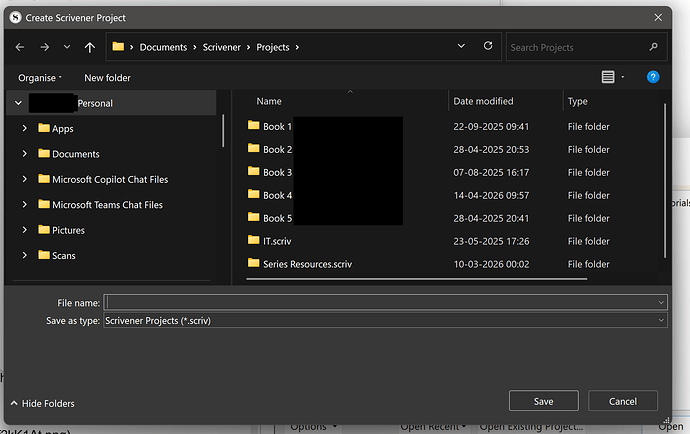Change the view layout icon
Image resolution: width=690 pixels, height=434 pixels.
point(608,77)
